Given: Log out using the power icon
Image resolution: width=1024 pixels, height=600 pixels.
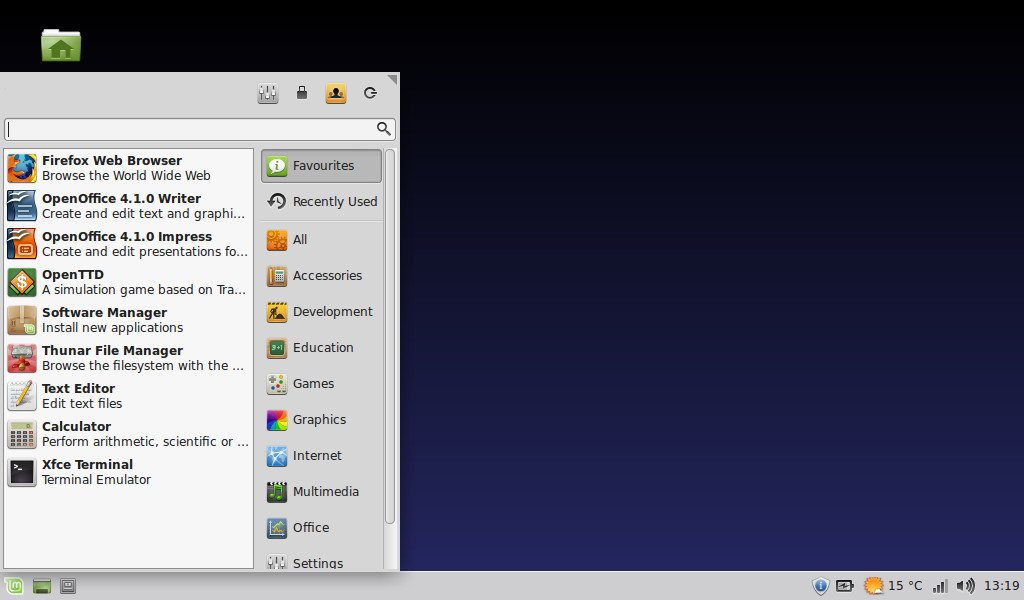Looking at the screenshot, I should pos(369,92).
